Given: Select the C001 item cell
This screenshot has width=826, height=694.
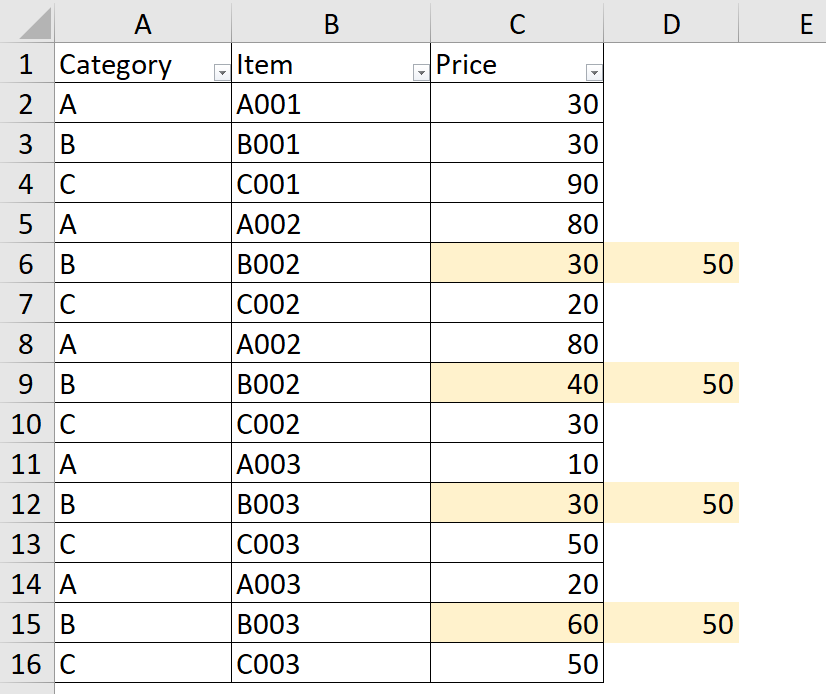Looking at the screenshot, I should (331, 184).
